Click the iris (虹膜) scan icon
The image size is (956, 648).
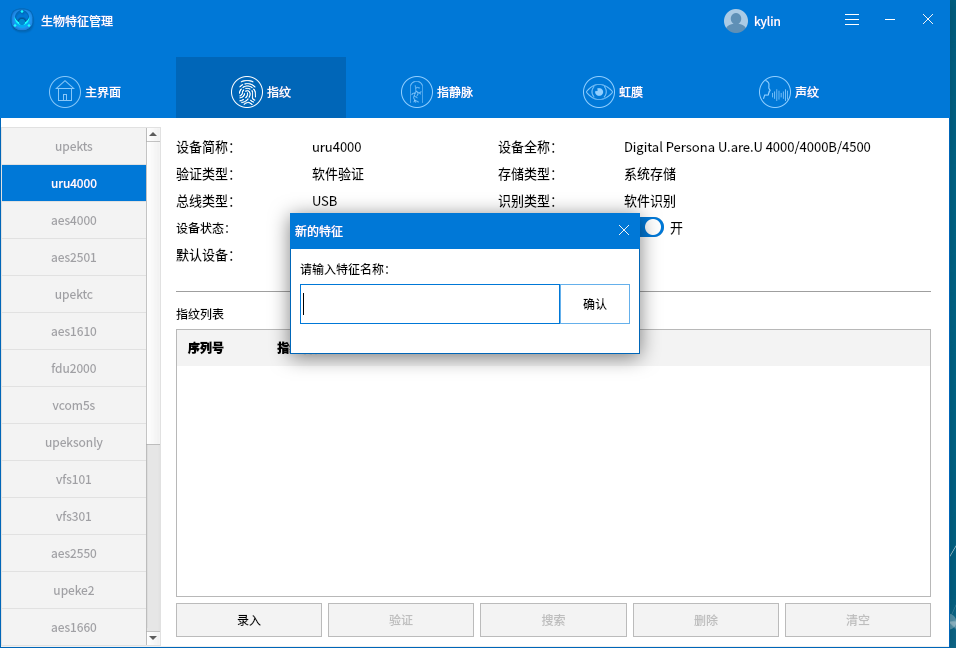pyautogui.click(x=599, y=91)
